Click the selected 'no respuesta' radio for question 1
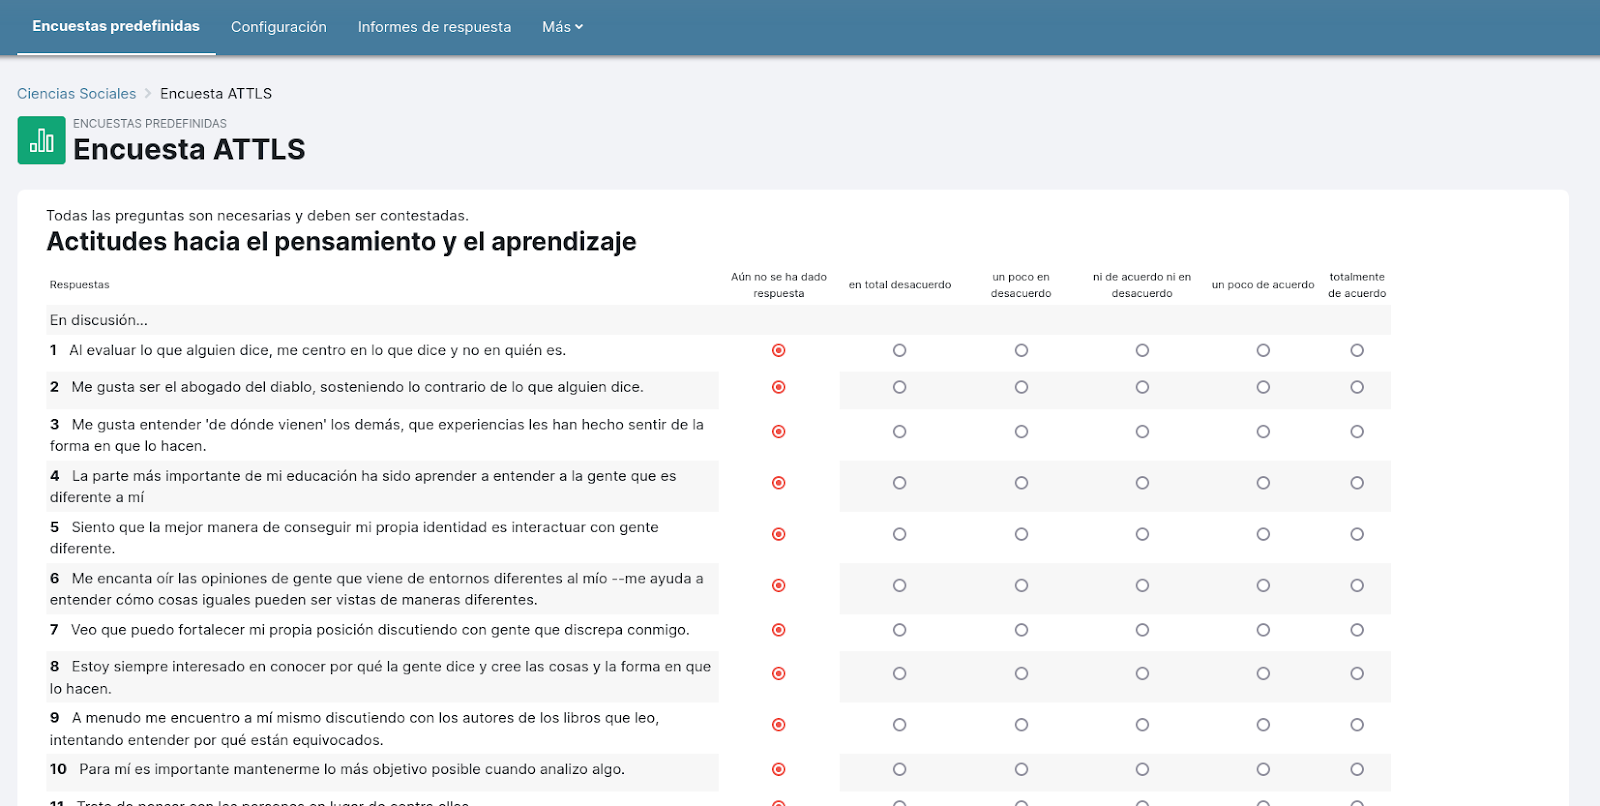The height and width of the screenshot is (806, 1600). [779, 350]
